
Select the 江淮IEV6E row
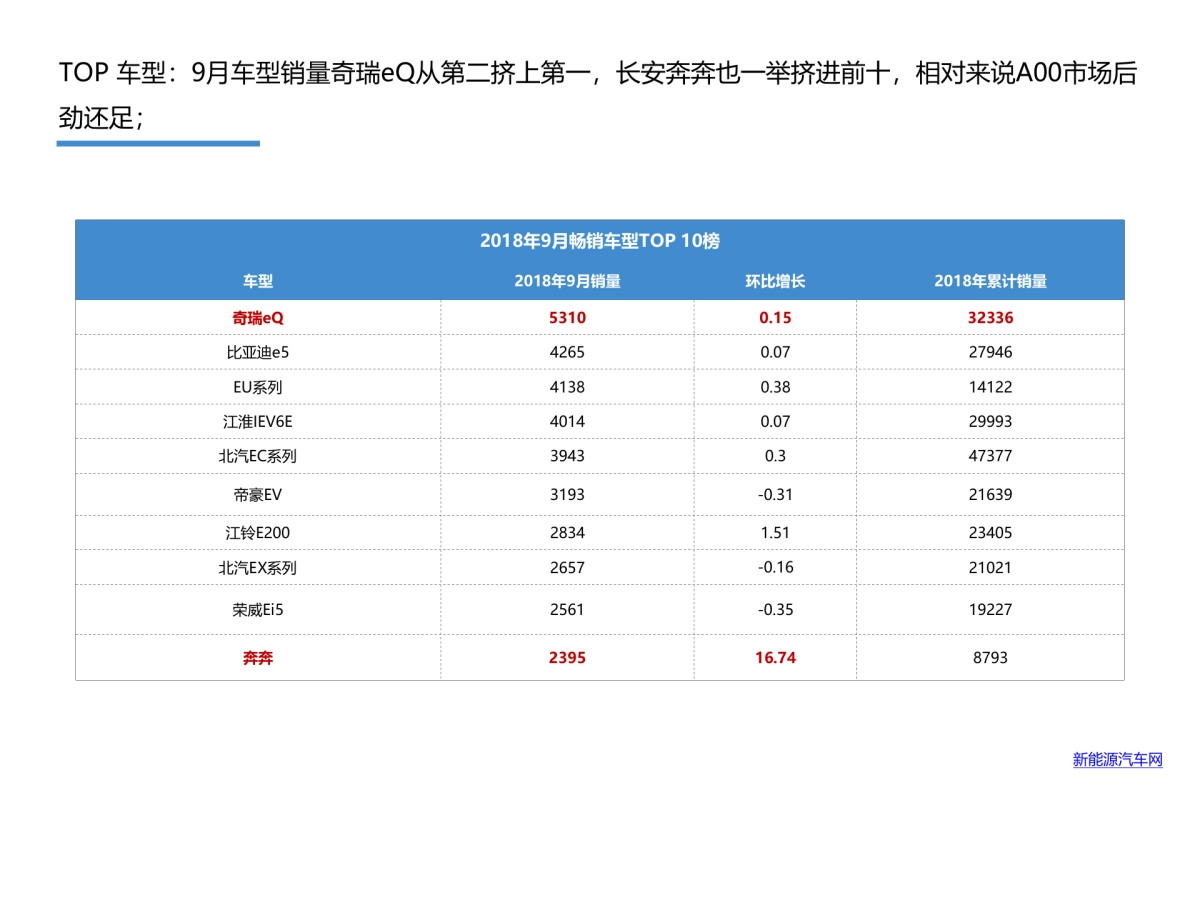pos(256,421)
